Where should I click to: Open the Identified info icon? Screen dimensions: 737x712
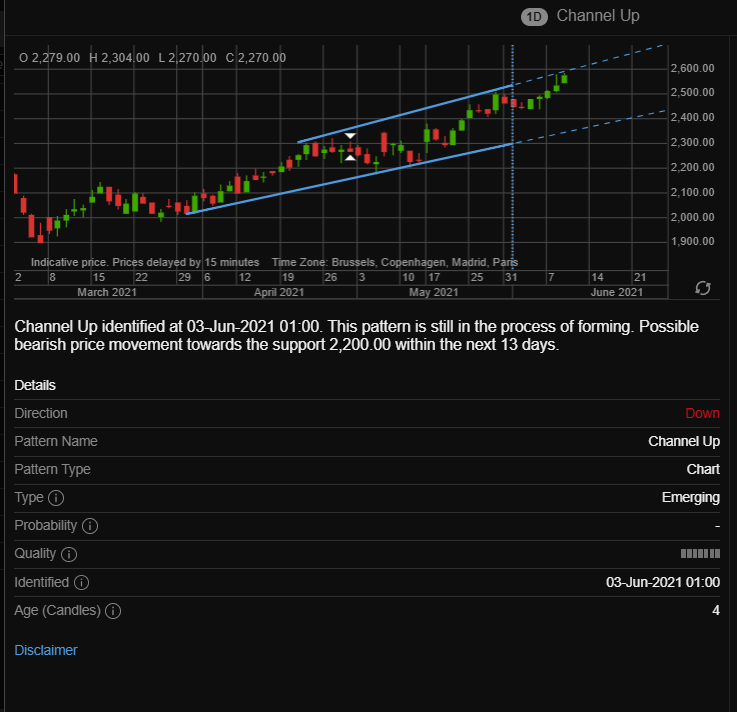click(81, 583)
